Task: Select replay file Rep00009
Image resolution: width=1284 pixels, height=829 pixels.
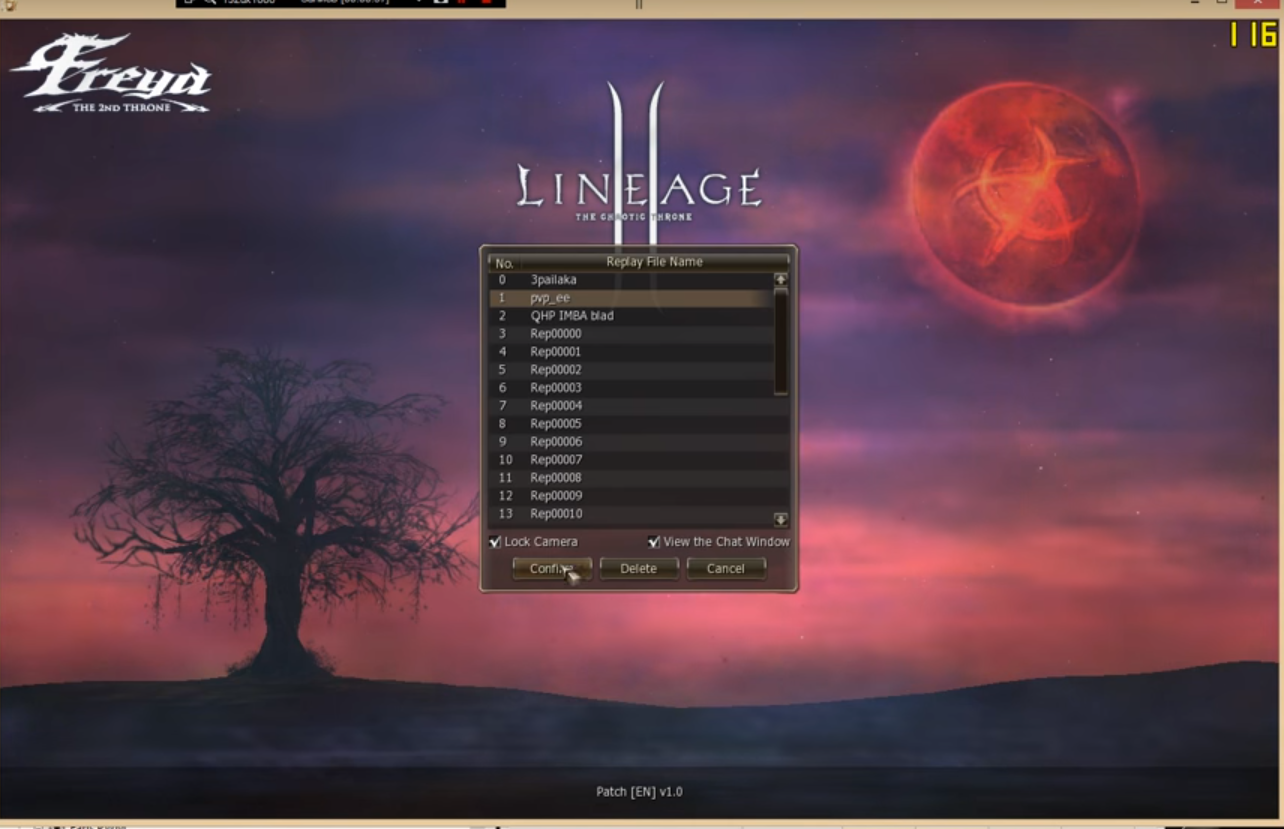Action: (631, 496)
